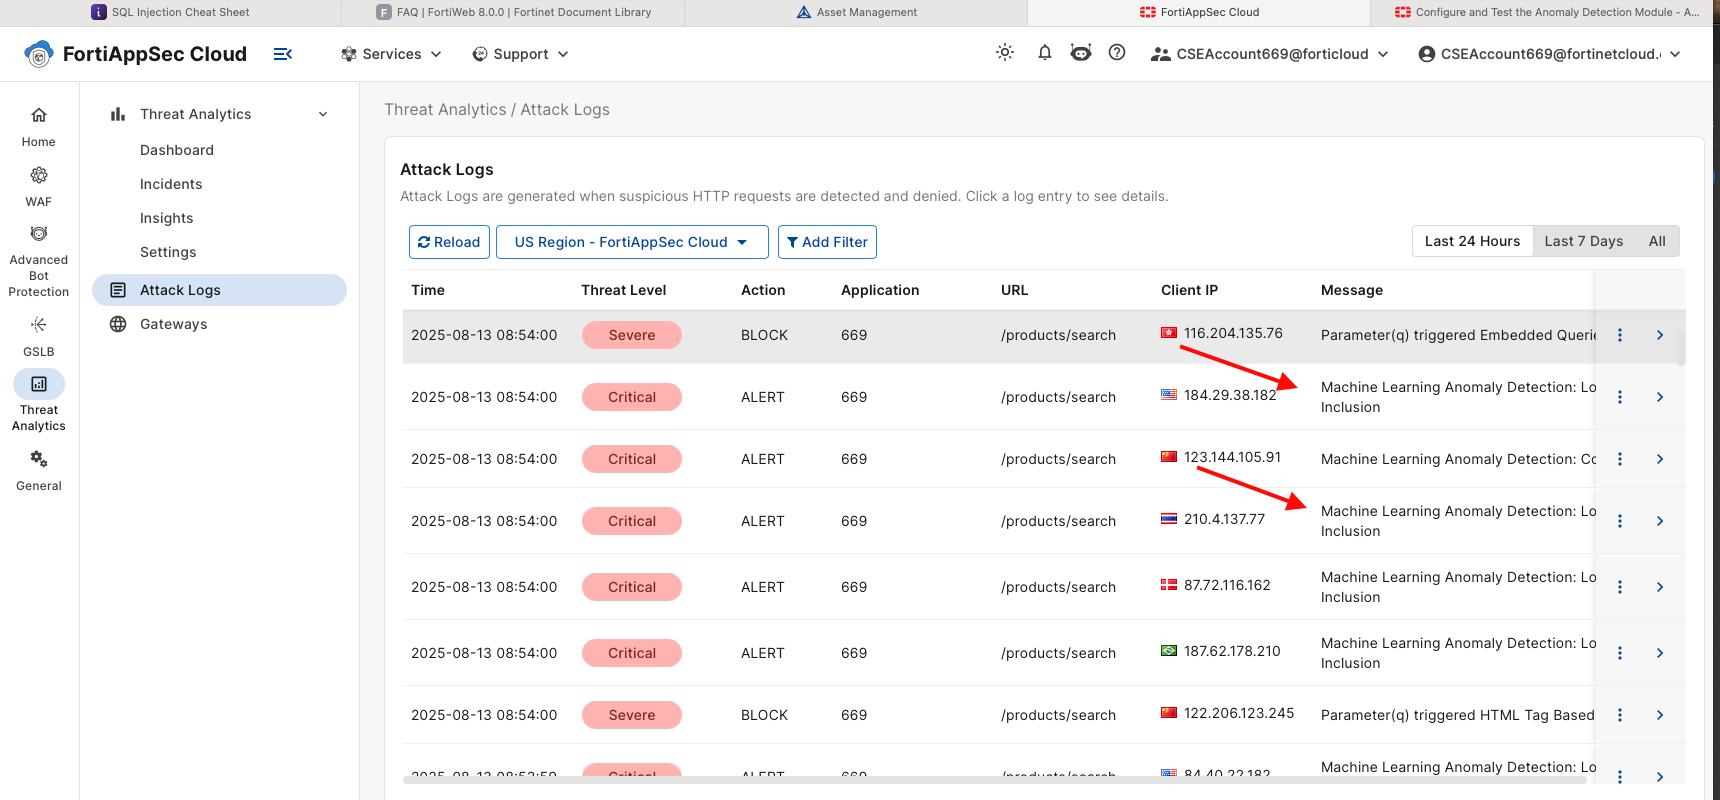Select Attack Logs menu item
The image size is (1720, 800).
pos(219,290)
